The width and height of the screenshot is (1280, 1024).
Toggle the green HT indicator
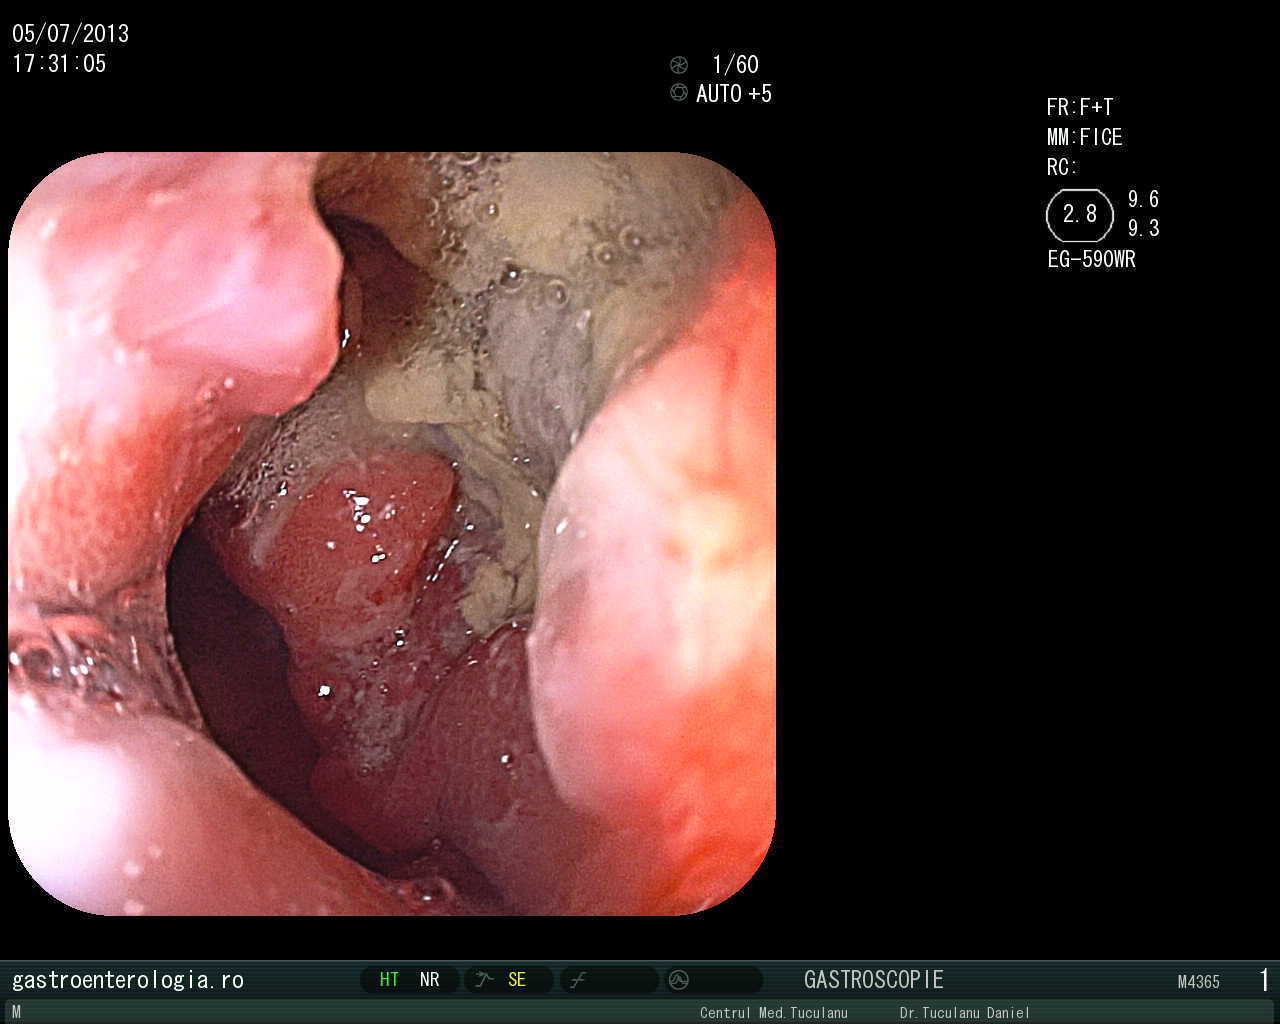pos(389,980)
